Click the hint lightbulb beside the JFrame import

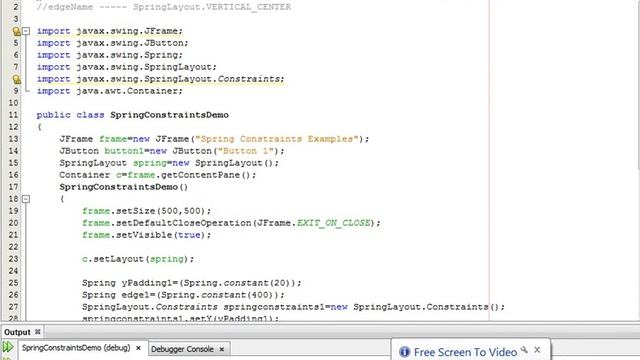[x=16, y=31]
